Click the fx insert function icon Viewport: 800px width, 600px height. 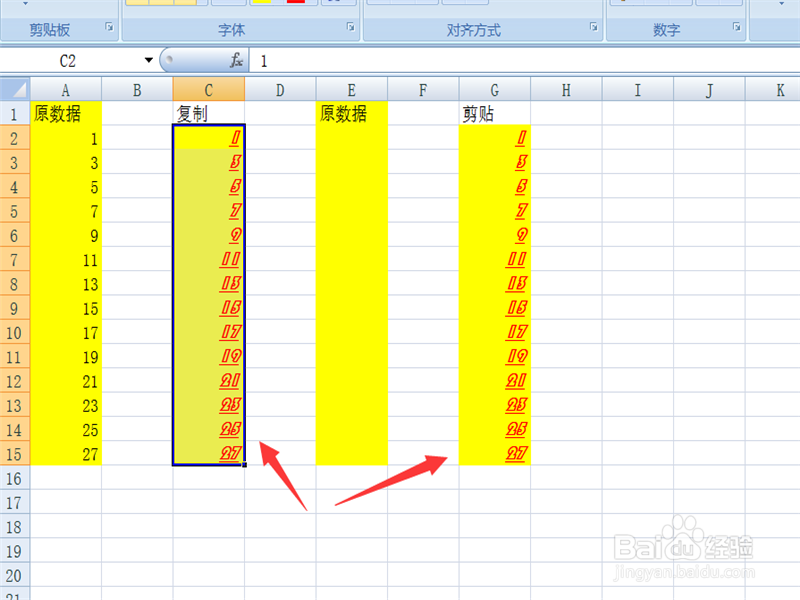pos(236,60)
